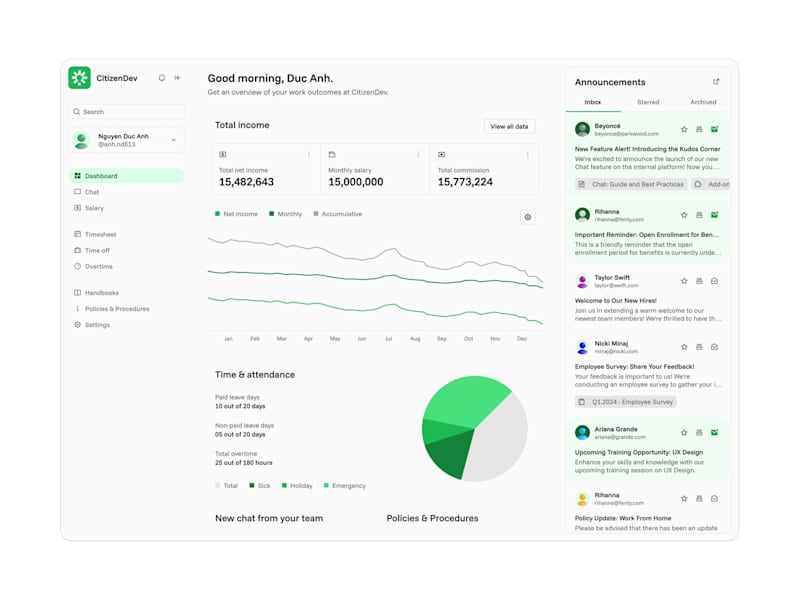This screenshot has height=600, width=800.
Task: Archive the Rihanna Policy Update announcement
Action: coord(699,498)
